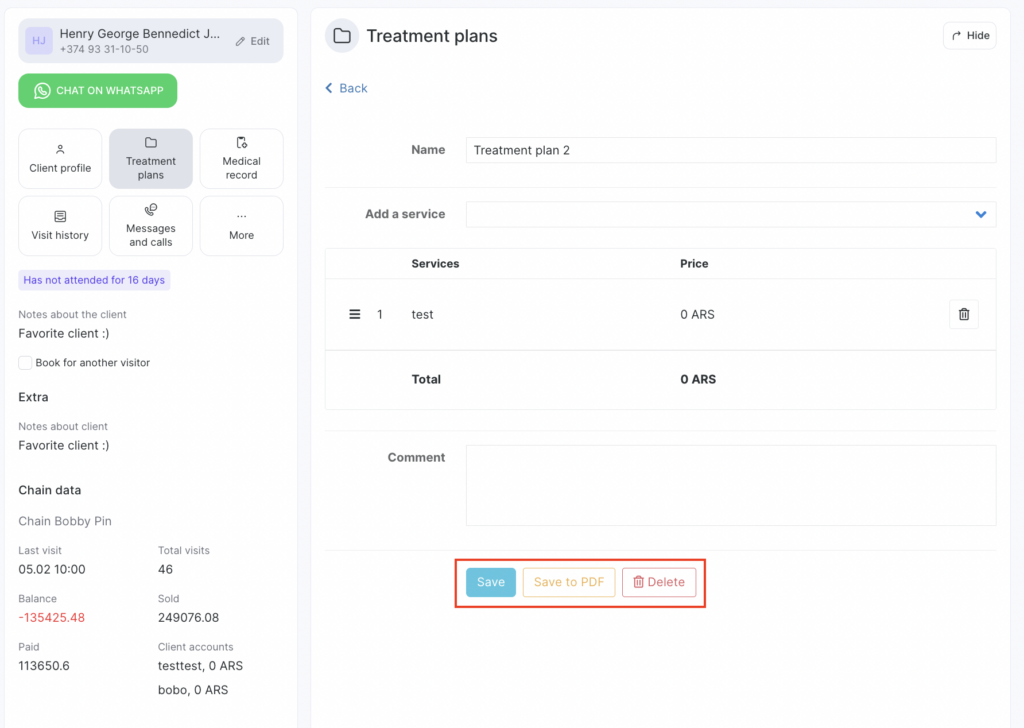
Task: Open the Visit history section
Action: [60, 225]
